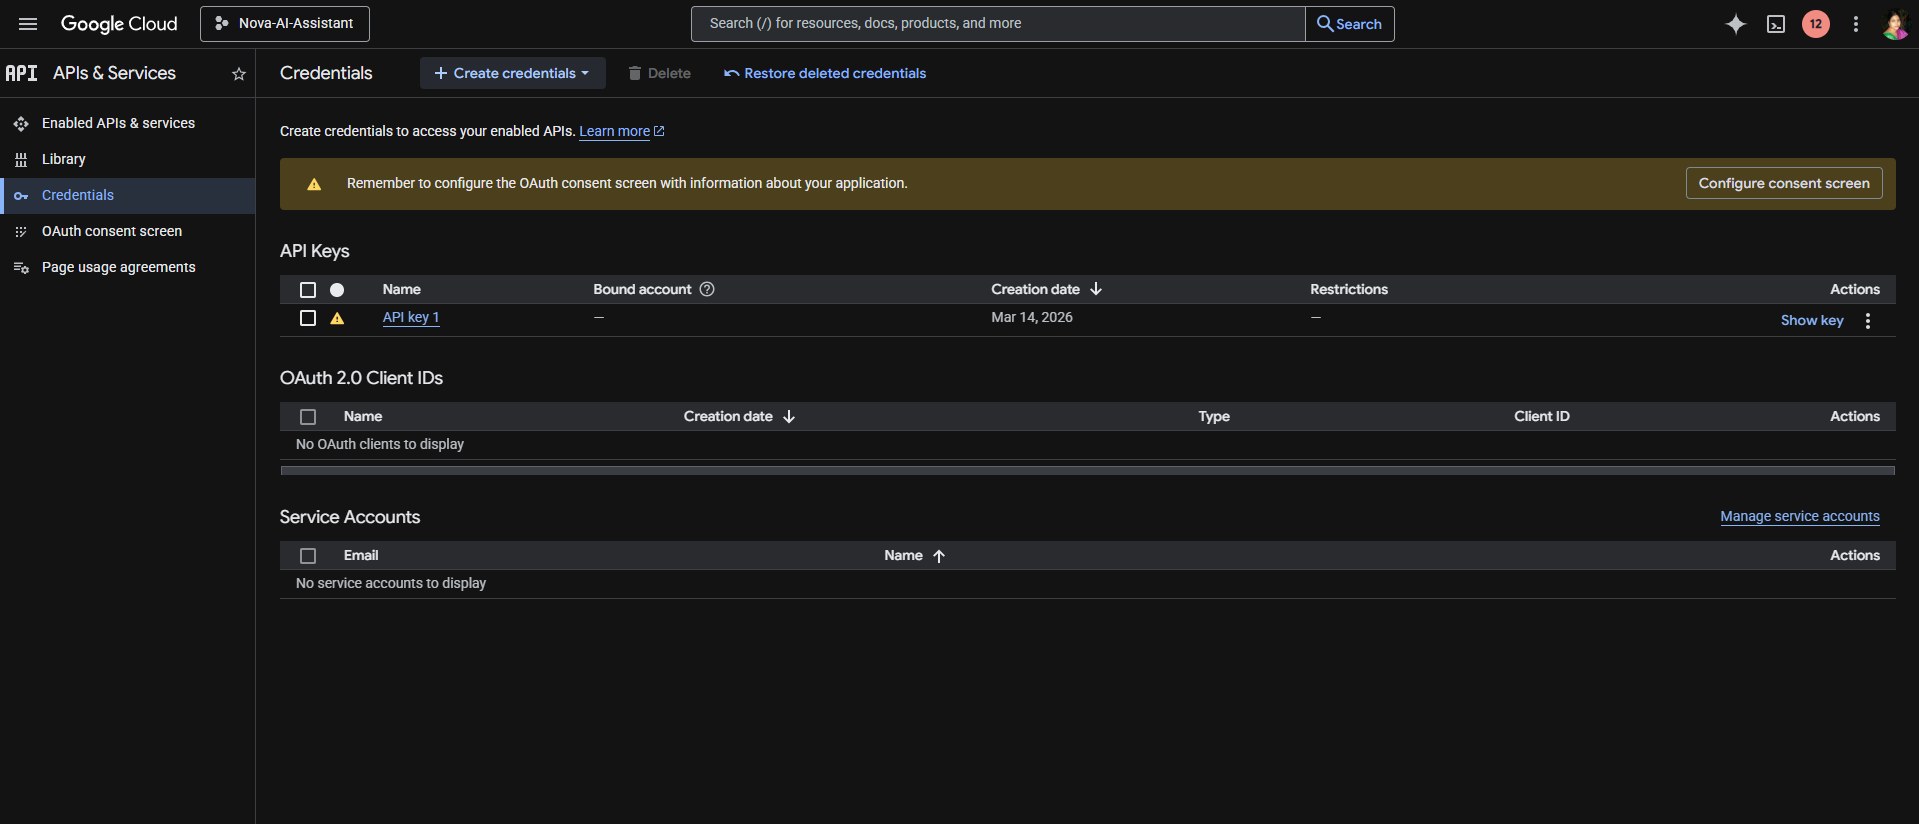This screenshot has width=1919, height=824.
Task: Go to OAuth consent screen sidebar item
Action: pos(112,231)
